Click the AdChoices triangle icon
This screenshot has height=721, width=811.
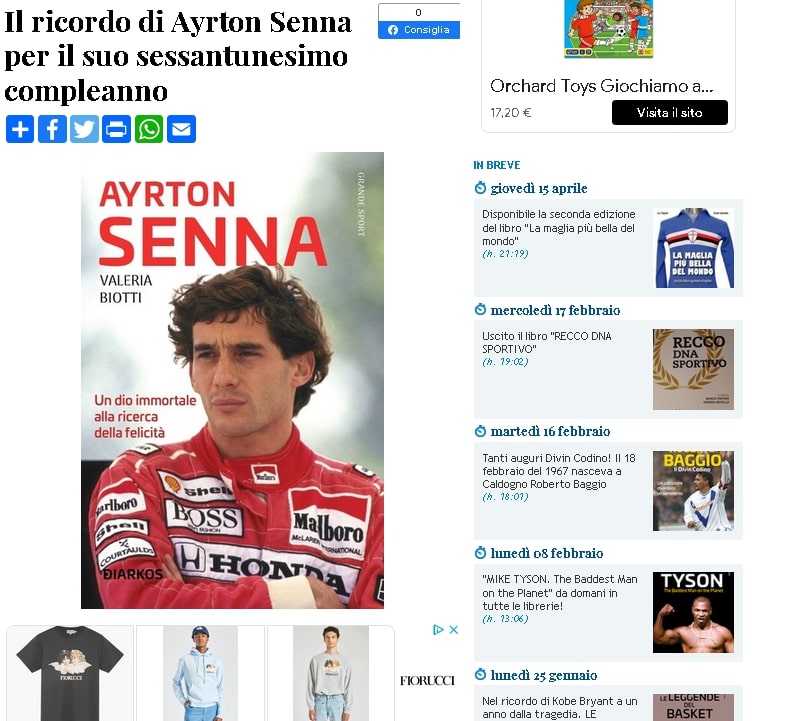tap(438, 629)
